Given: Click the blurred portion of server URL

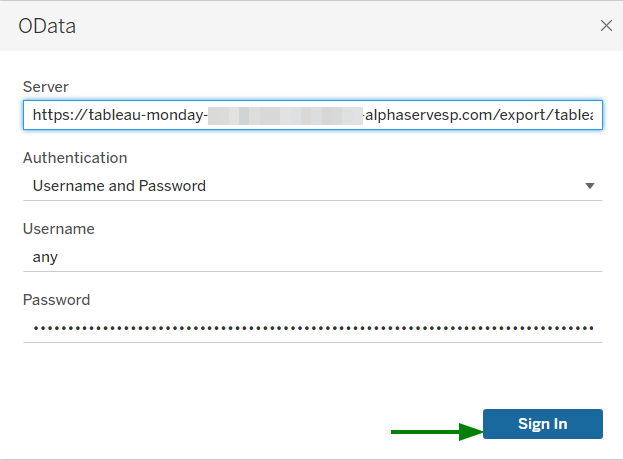Looking at the screenshot, I should click(285, 115).
